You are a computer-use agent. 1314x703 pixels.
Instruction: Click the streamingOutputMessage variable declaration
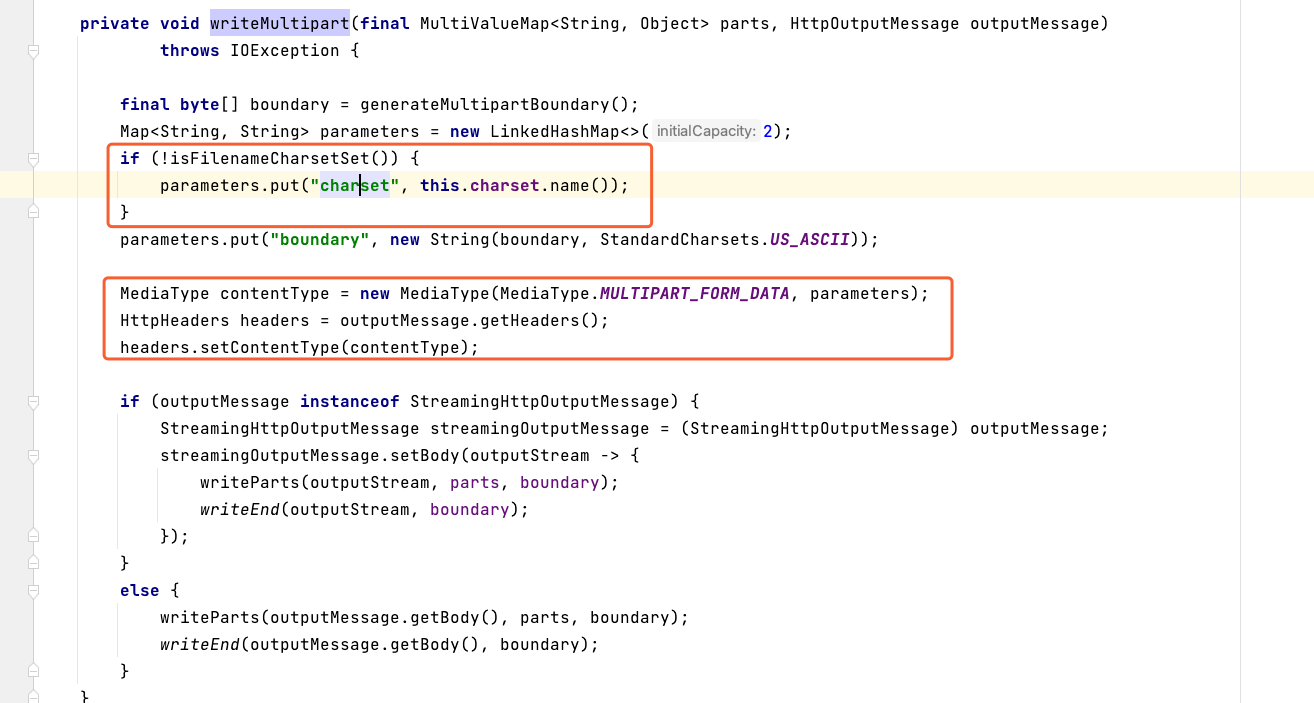(x=540, y=428)
